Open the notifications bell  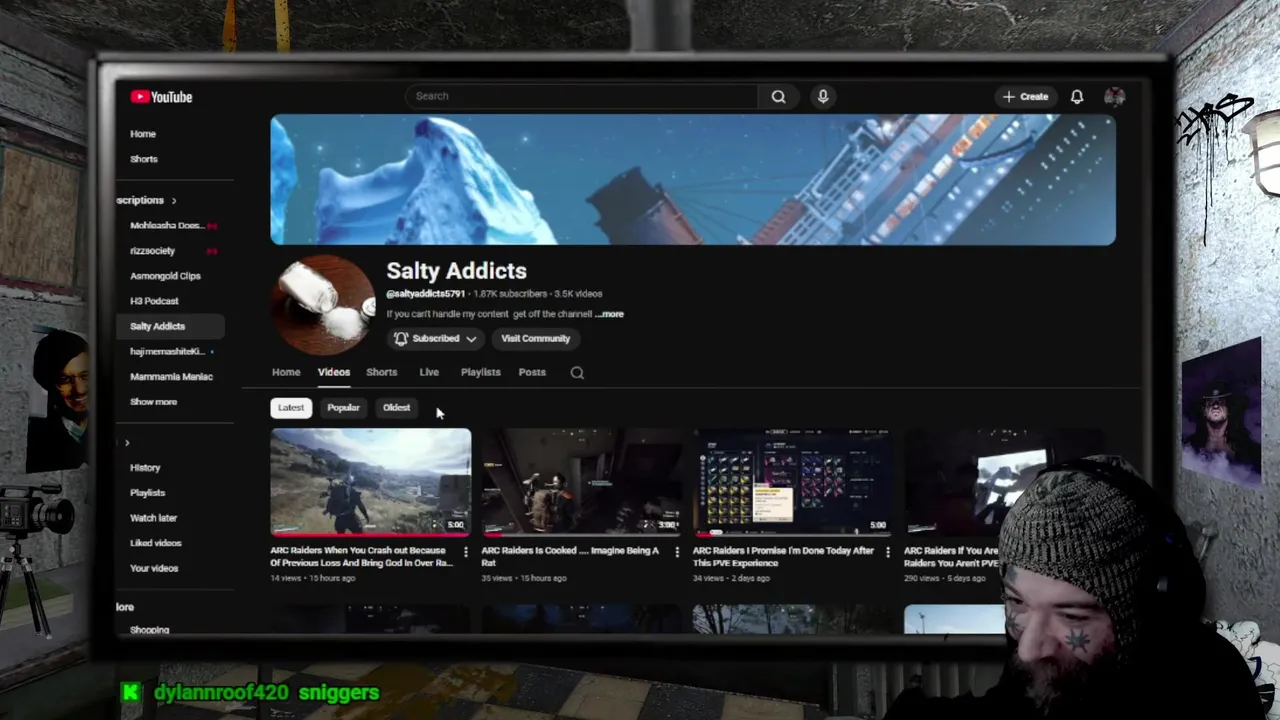coord(1077,96)
